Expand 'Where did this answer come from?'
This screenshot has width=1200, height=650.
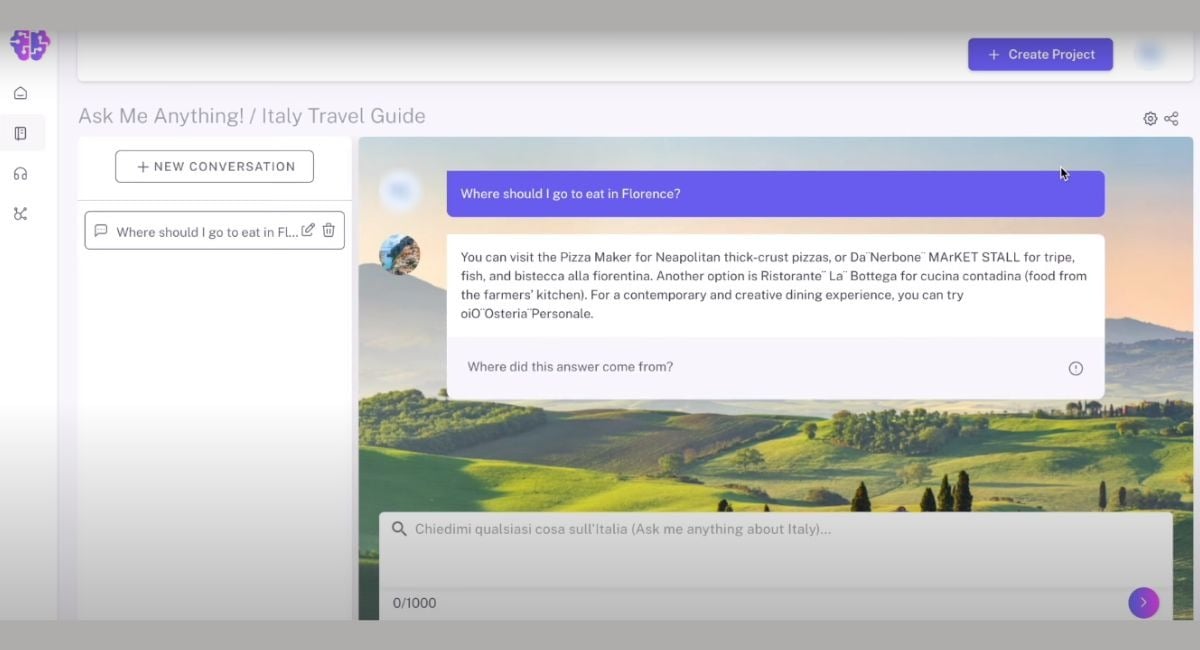click(570, 367)
